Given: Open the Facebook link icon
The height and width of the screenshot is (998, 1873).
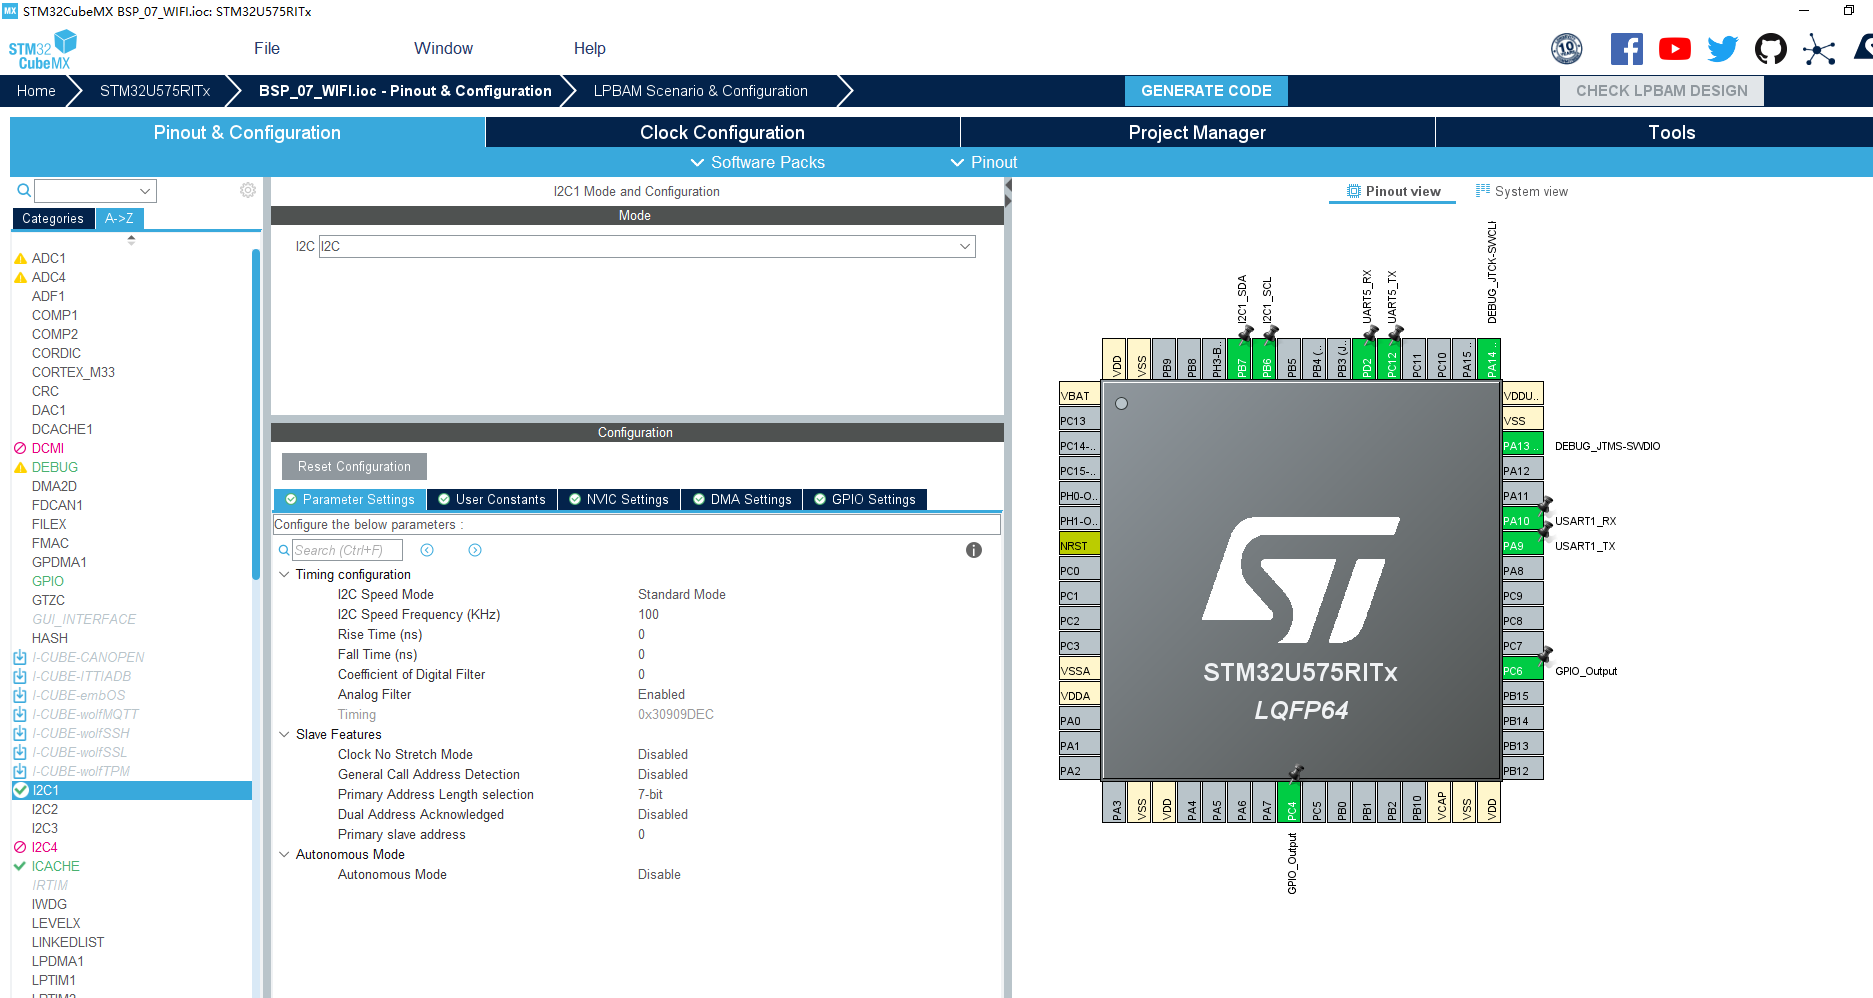Looking at the screenshot, I should [x=1626, y=49].
